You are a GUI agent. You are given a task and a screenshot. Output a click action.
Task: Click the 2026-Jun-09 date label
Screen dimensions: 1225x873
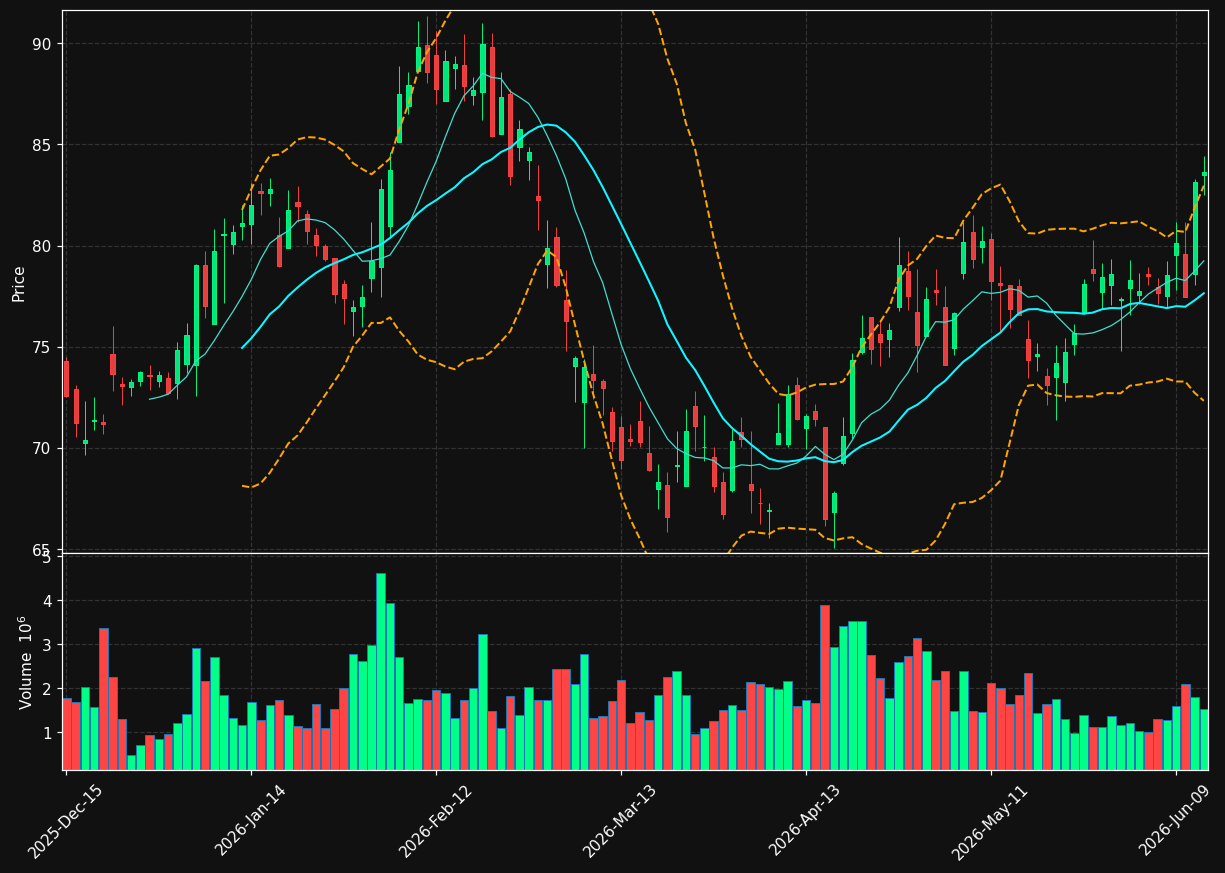click(x=1176, y=821)
